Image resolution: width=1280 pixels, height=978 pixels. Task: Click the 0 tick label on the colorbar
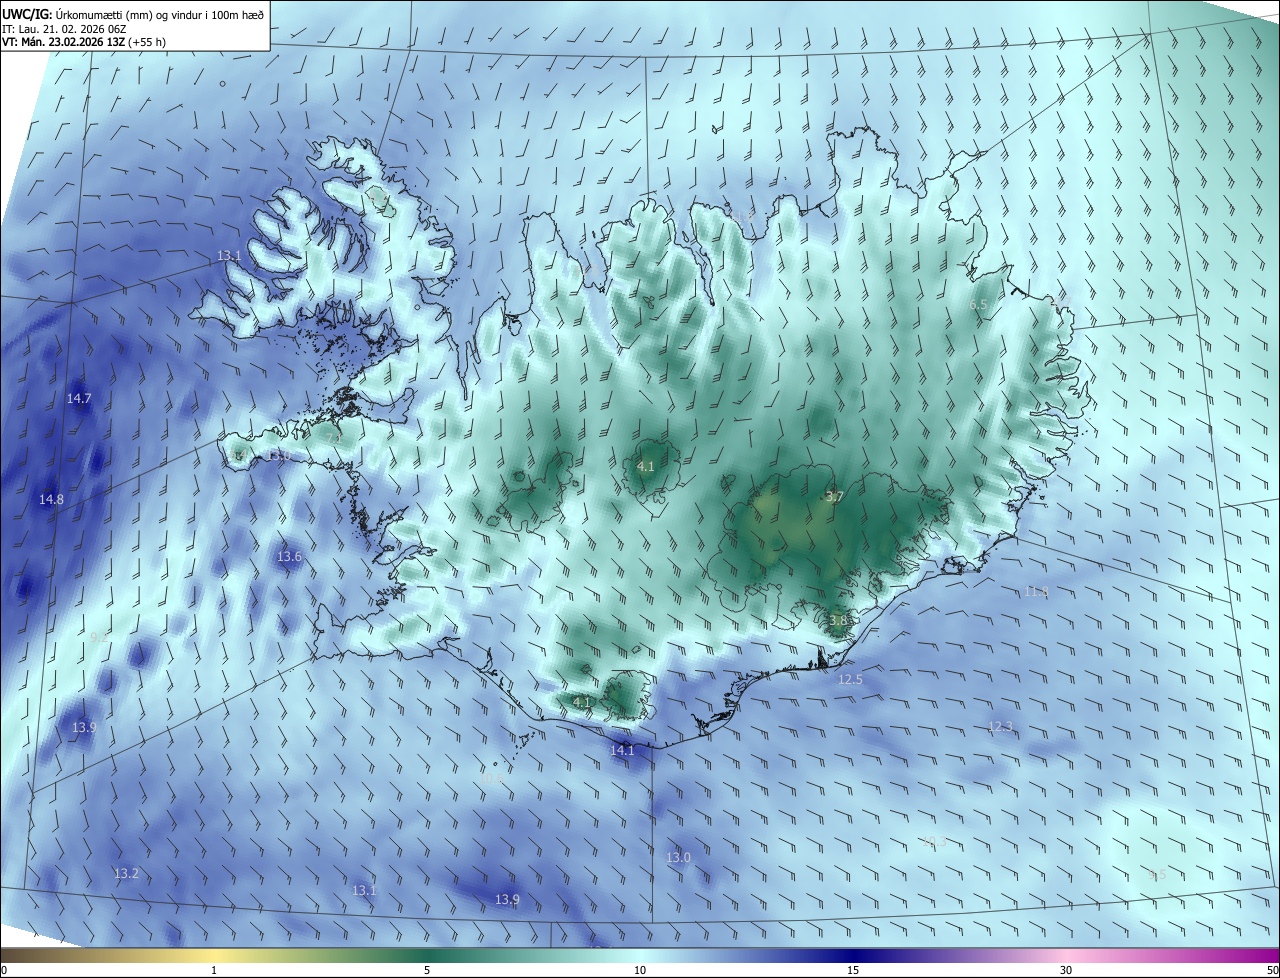(x=3, y=970)
